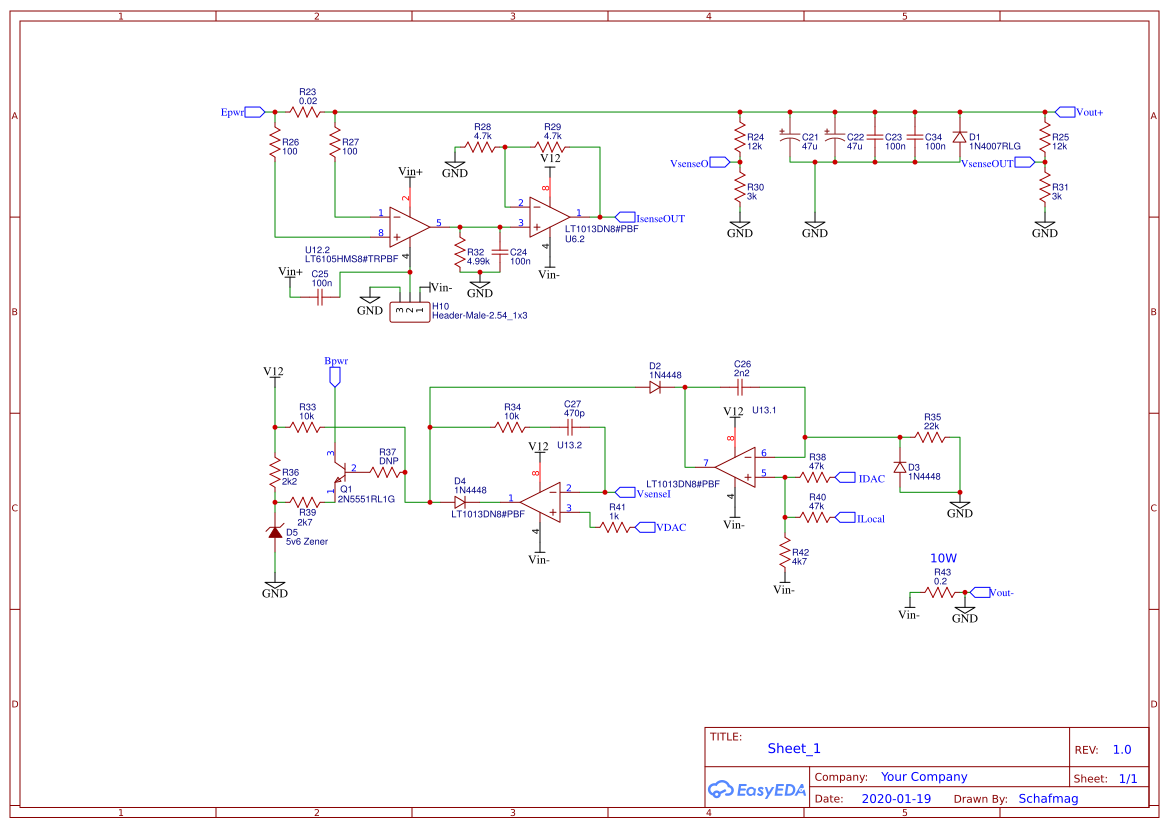The height and width of the screenshot is (828, 1169).
Task: Select diode D3 1N4448
Action: click(x=900, y=467)
